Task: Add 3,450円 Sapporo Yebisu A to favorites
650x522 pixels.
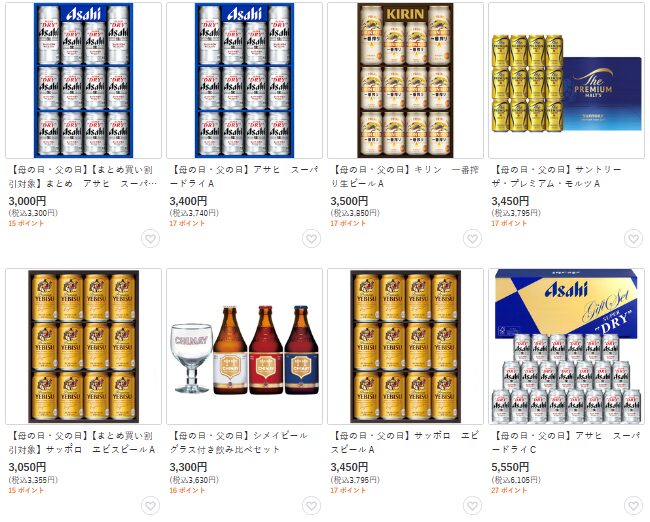Action: (x=472, y=505)
